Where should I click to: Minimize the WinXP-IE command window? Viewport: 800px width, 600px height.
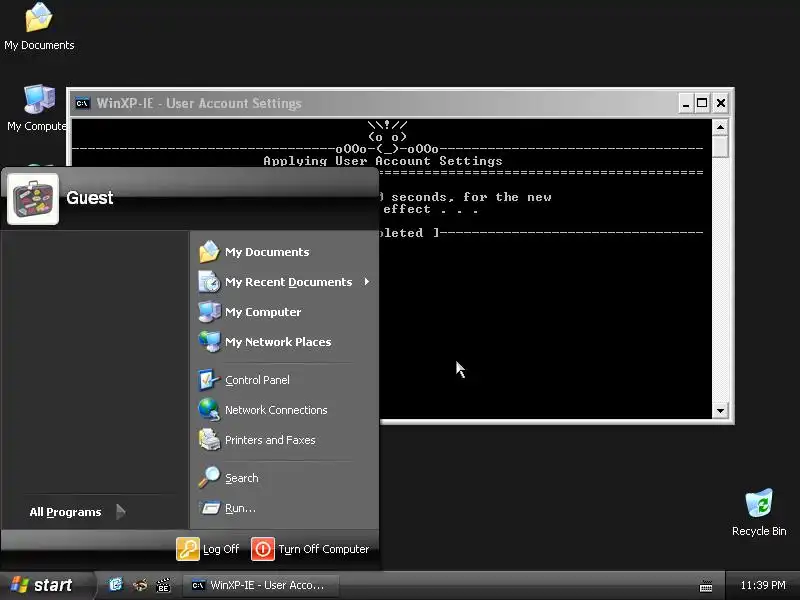686,104
